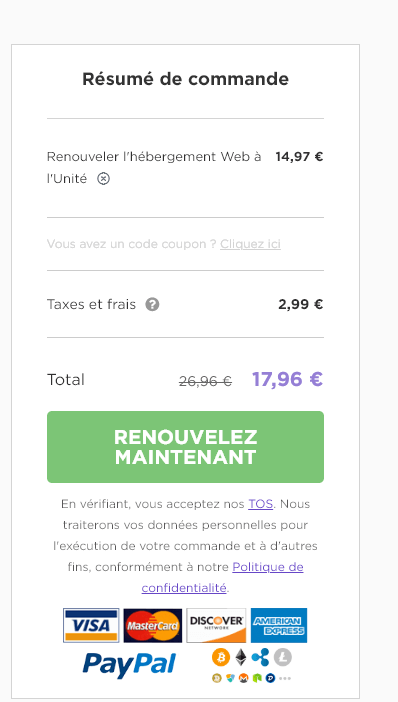The height and width of the screenshot is (702, 398).
Task: Click the RENOUVELEZ MAINTENANT button
Action: pos(185,447)
